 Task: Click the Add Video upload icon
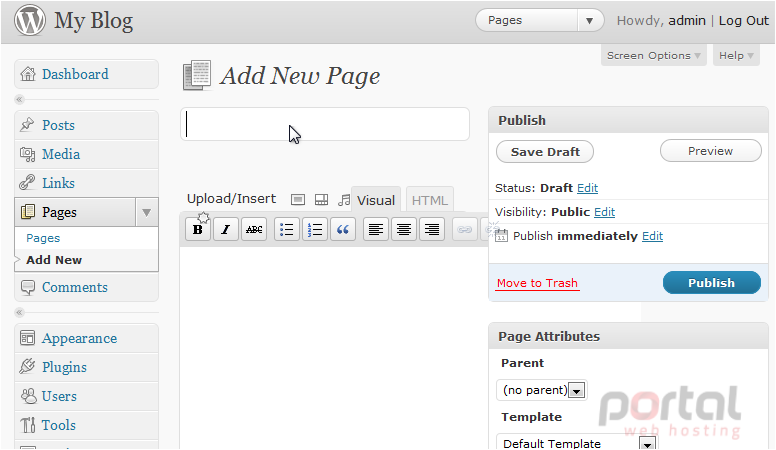click(322, 200)
